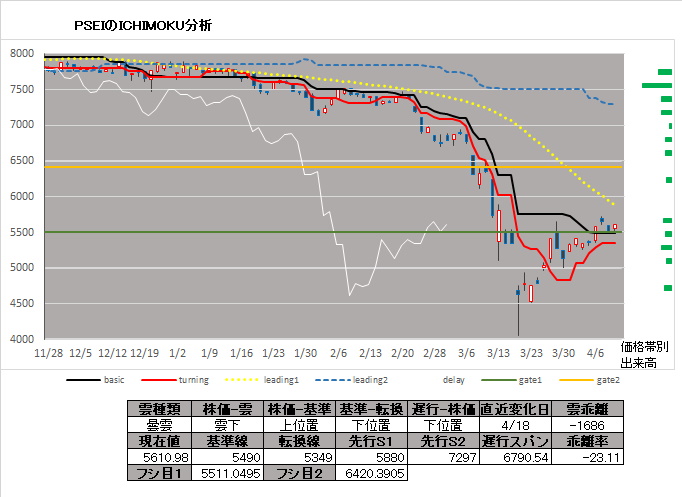Select the 4/18 date cell
The width and height of the screenshot is (682, 497).
[x=515, y=425]
